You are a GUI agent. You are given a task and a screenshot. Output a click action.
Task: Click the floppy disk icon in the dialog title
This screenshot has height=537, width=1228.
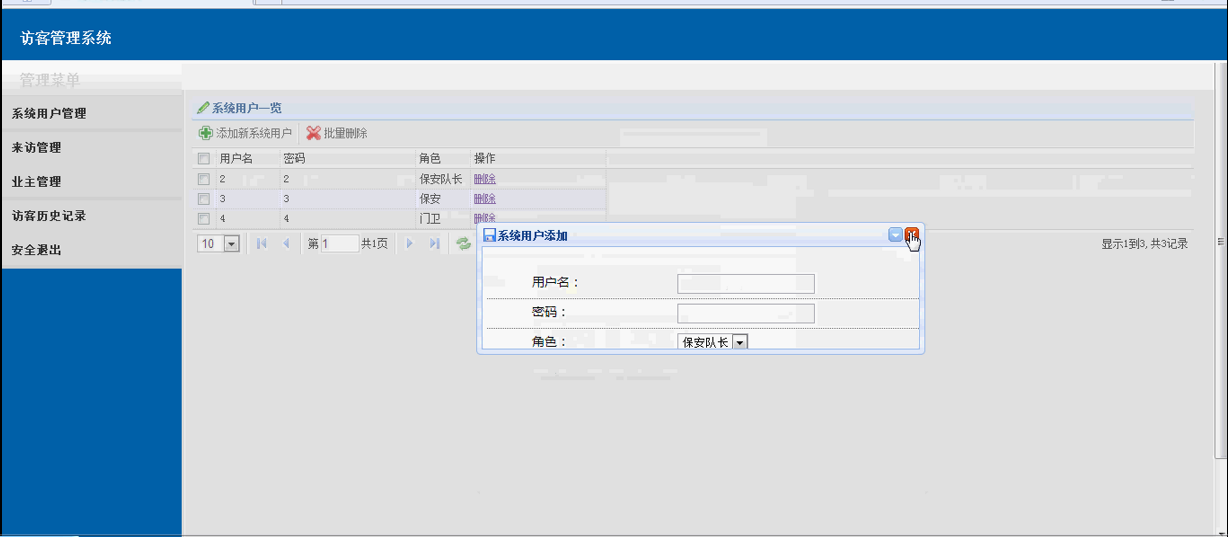point(490,236)
